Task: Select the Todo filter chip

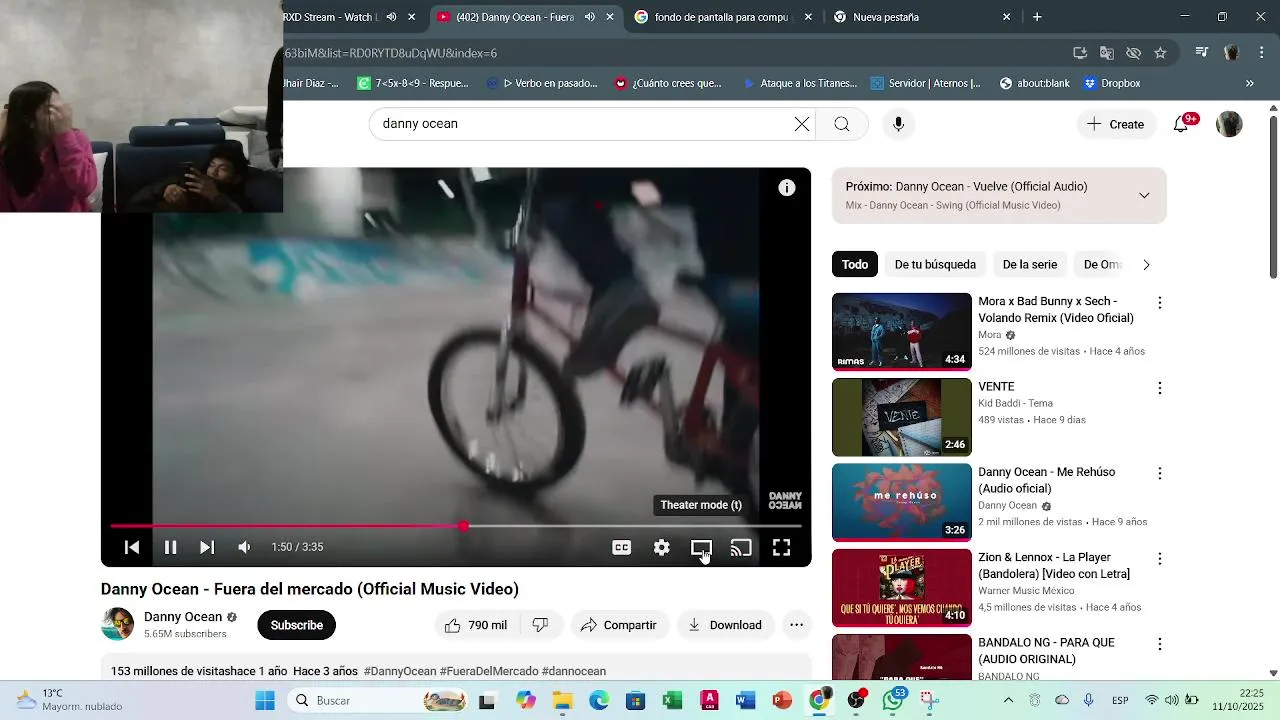Action: click(855, 265)
